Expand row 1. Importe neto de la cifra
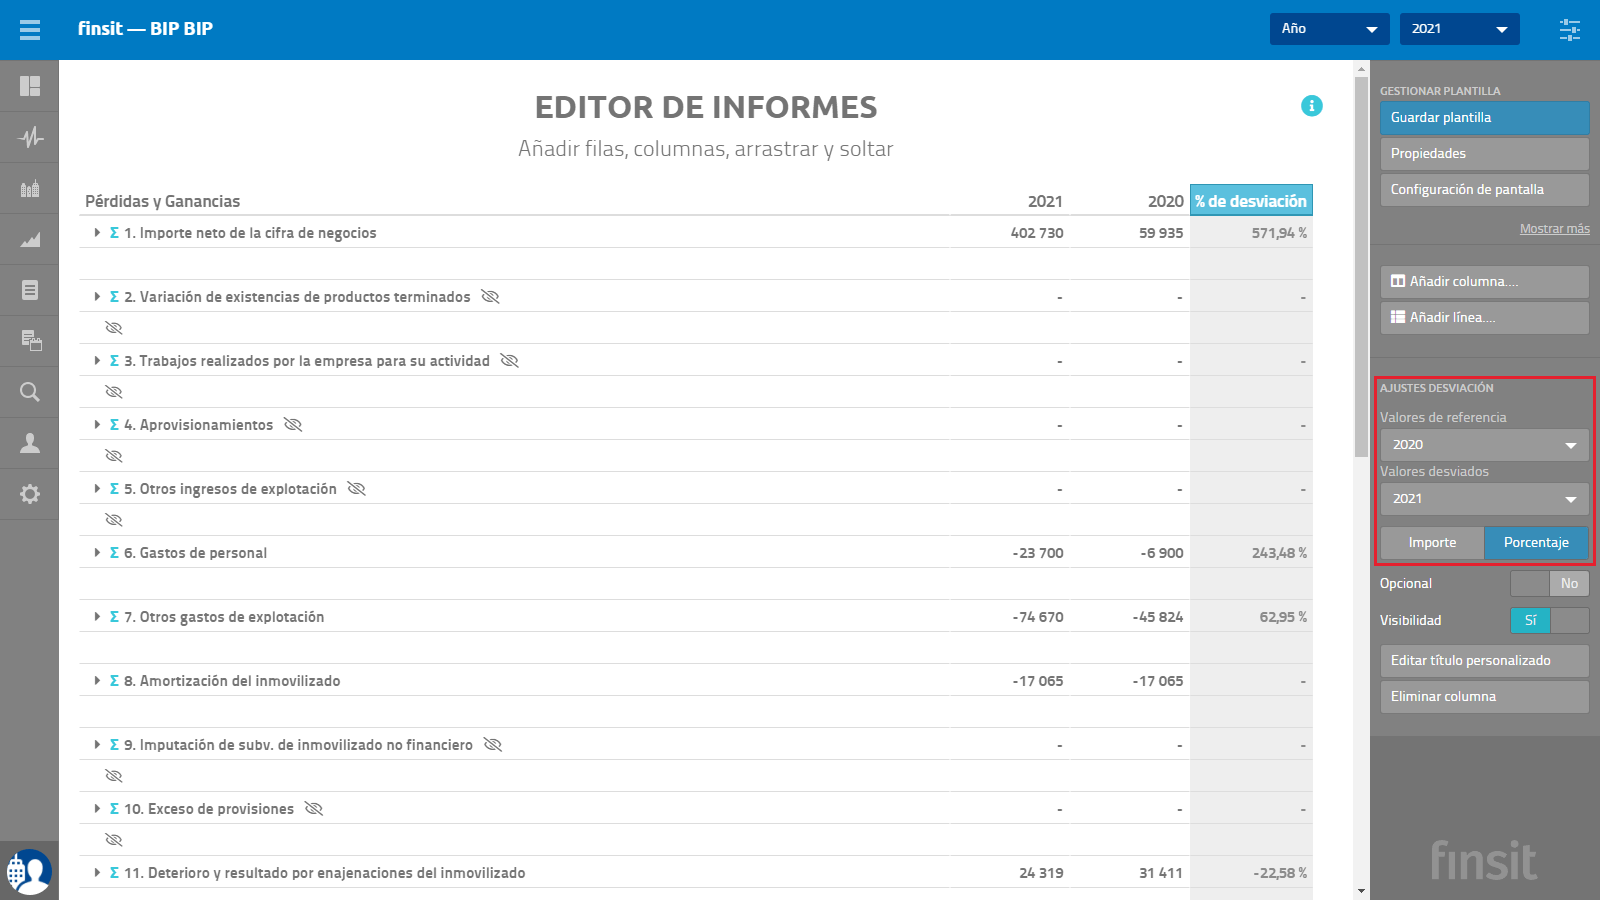This screenshot has height=900, width=1600. [97, 233]
